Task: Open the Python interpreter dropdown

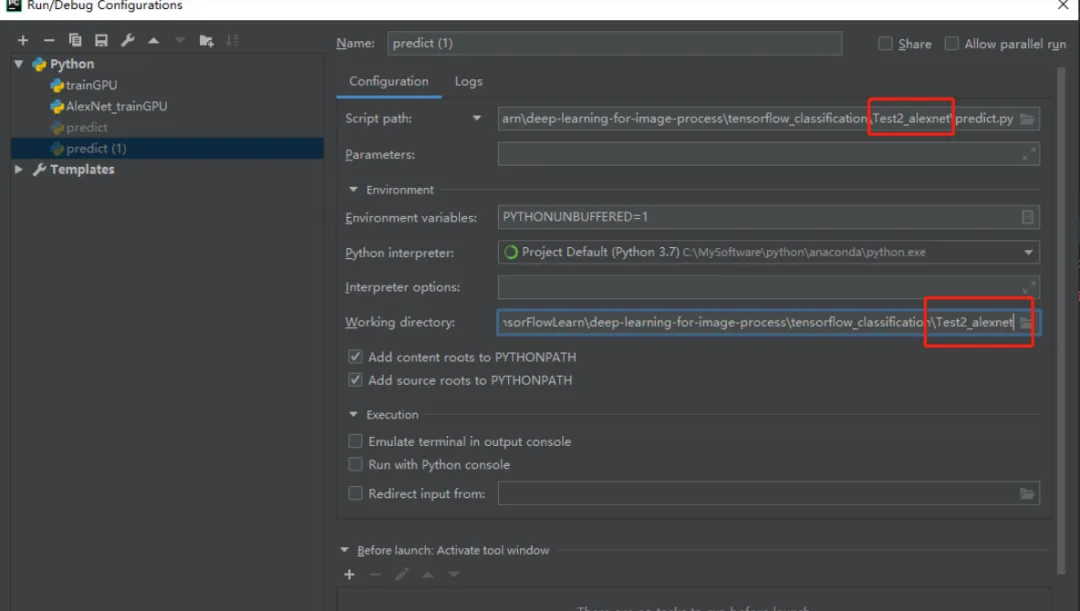Action: pos(1028,253)
